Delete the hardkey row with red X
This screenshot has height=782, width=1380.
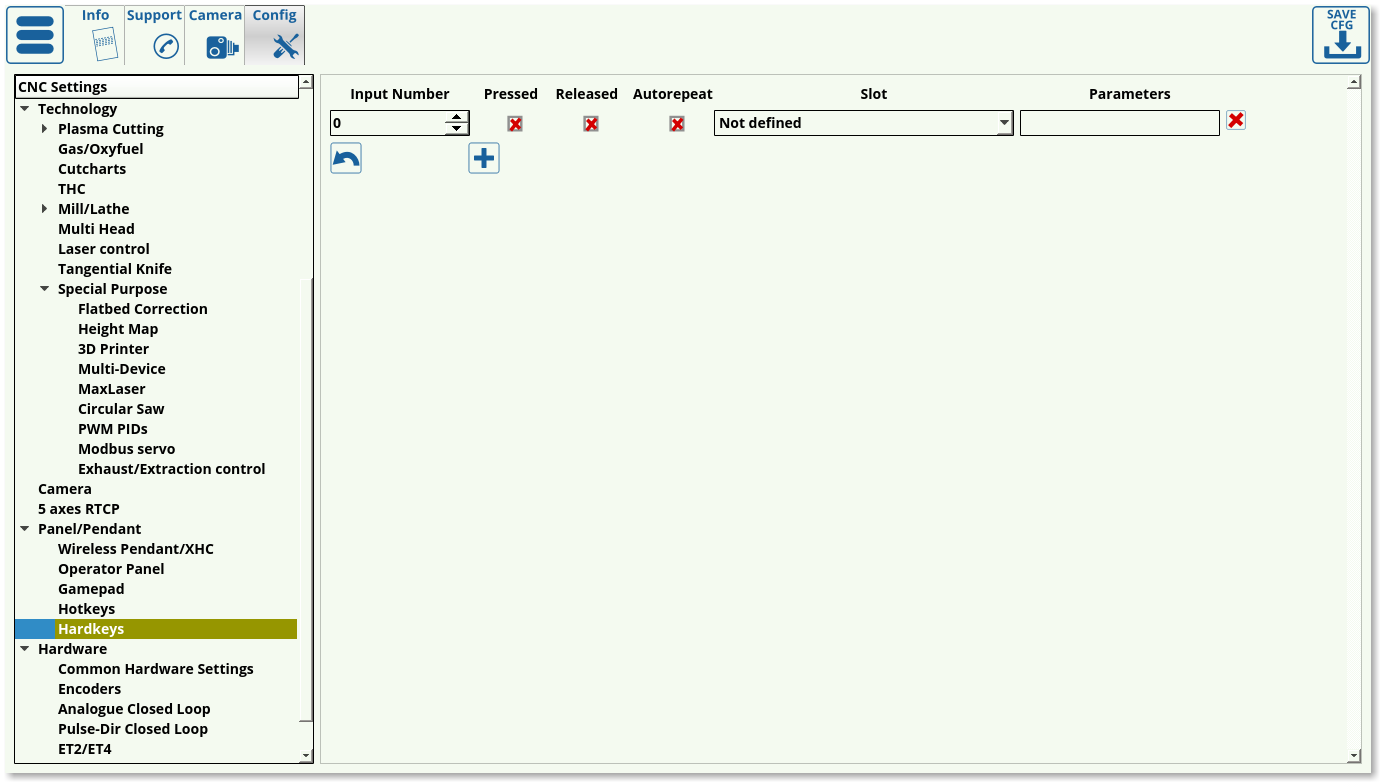point(1236,121)
